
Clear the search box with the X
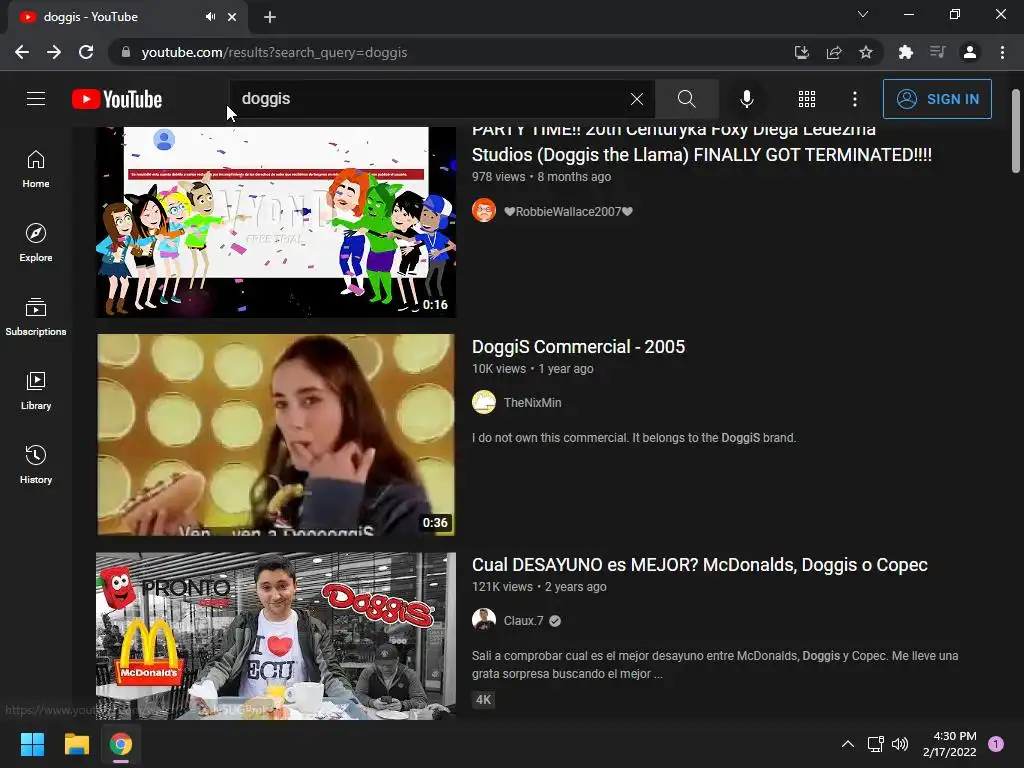[x=637, y=99]
